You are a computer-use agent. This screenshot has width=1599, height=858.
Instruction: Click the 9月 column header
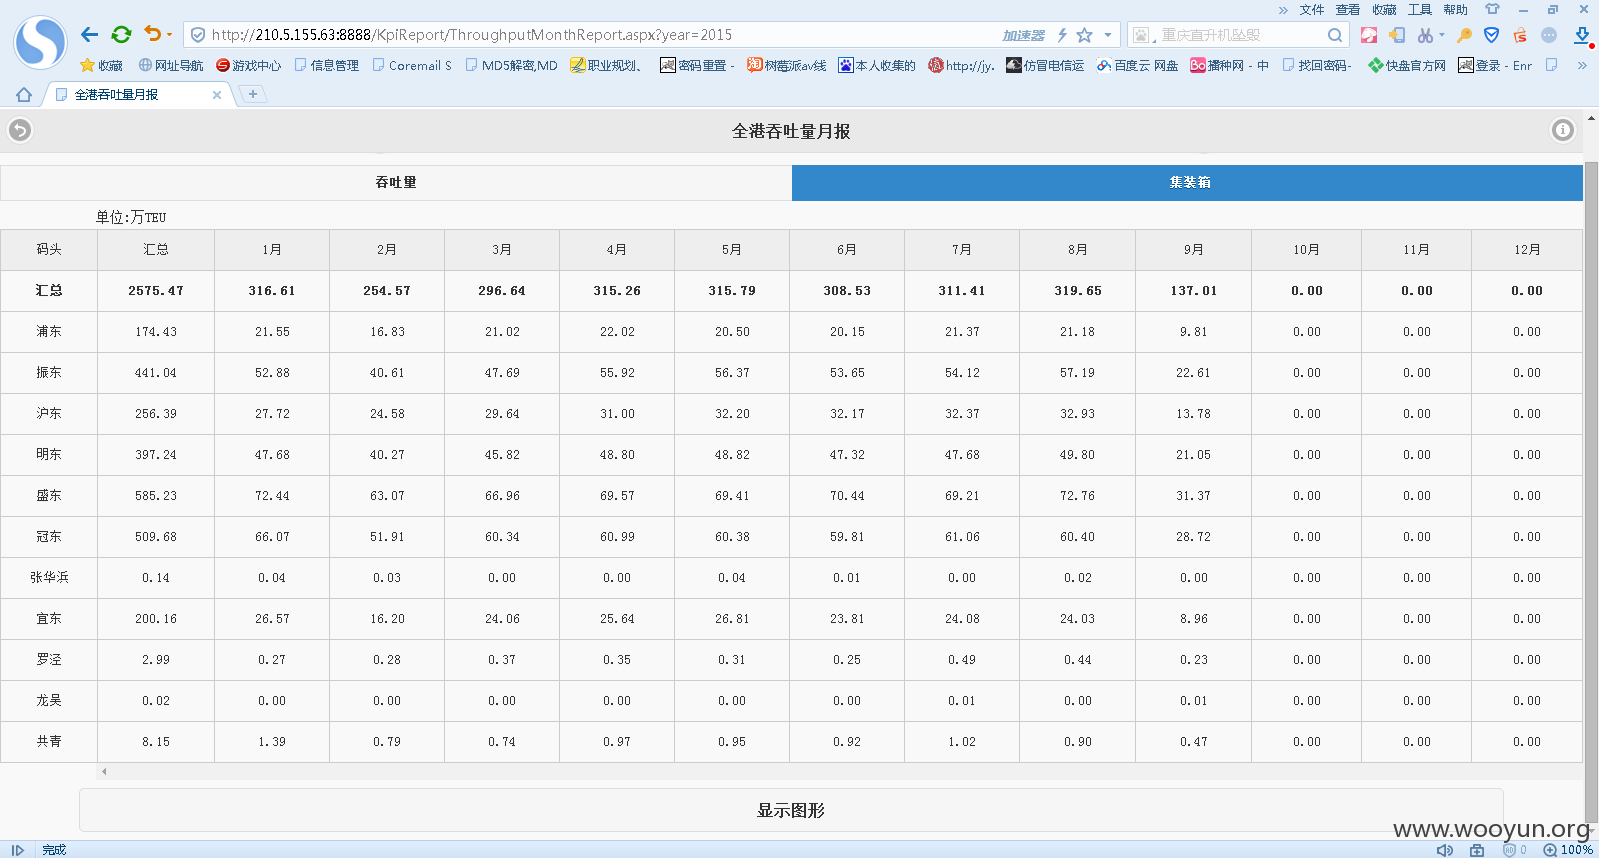point(1193,250)
